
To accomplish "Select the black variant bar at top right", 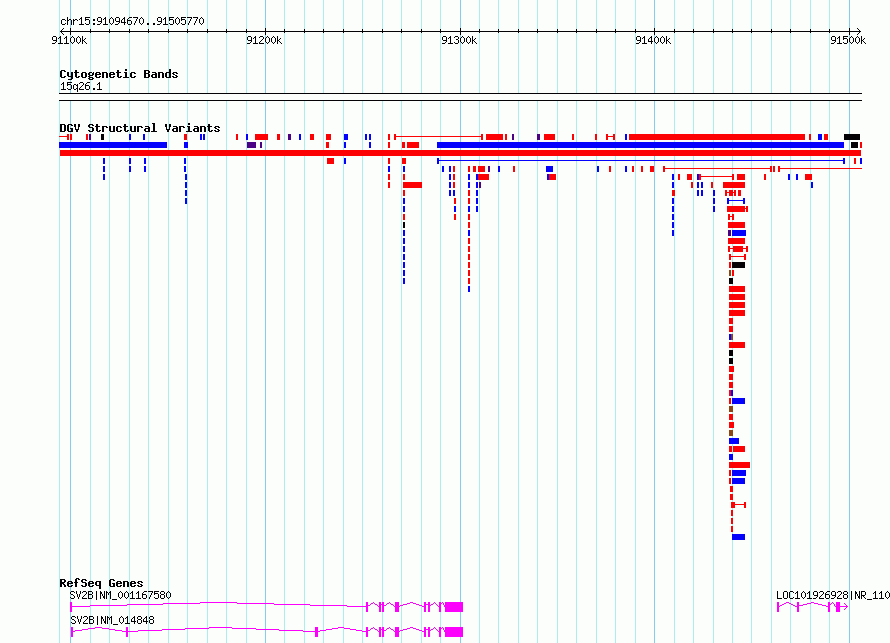I will pyautogui.click(x=852, y=137).
